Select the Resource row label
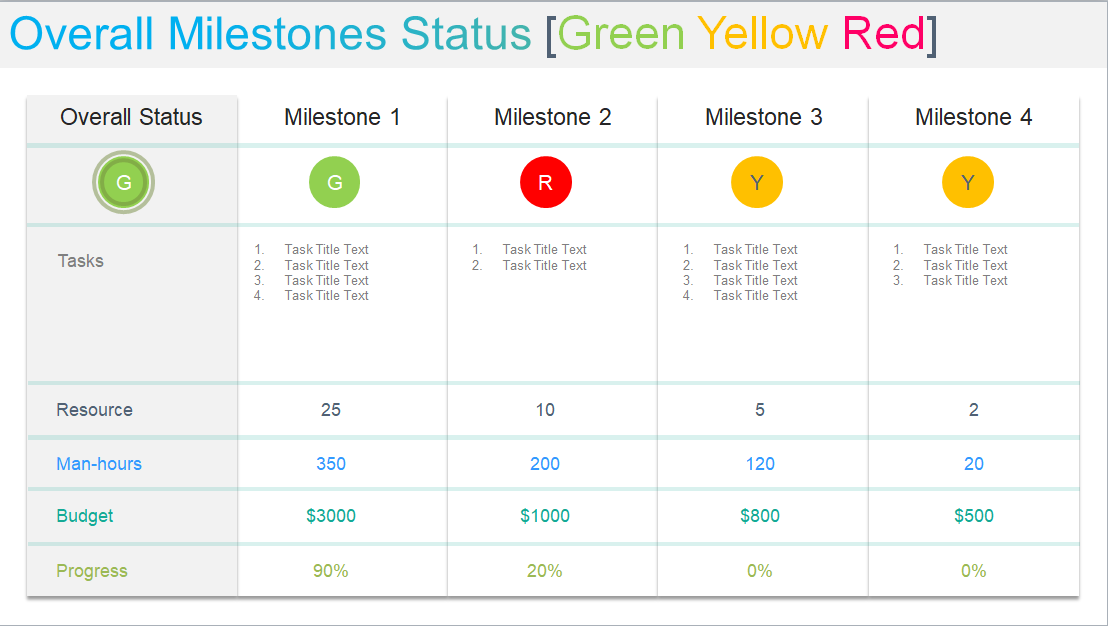1108x626 pixels. click(x=94, y=410)
